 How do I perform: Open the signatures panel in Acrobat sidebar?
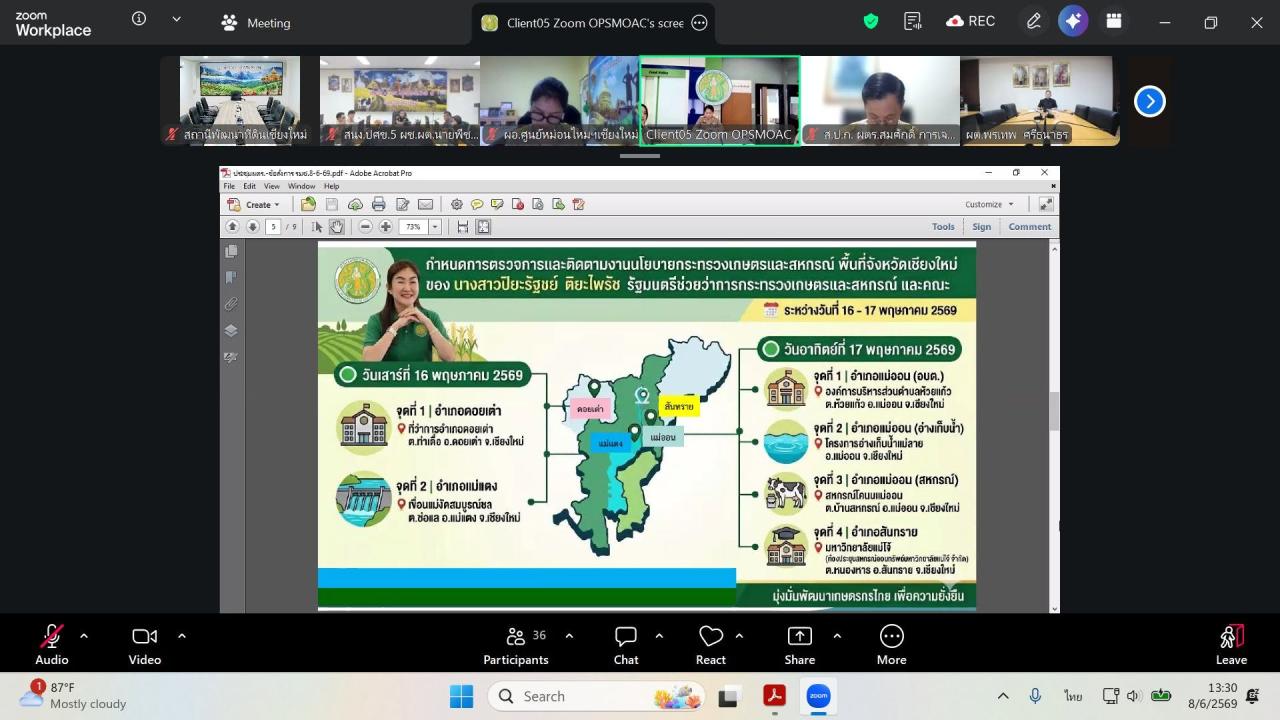click(x=232, y=357)
